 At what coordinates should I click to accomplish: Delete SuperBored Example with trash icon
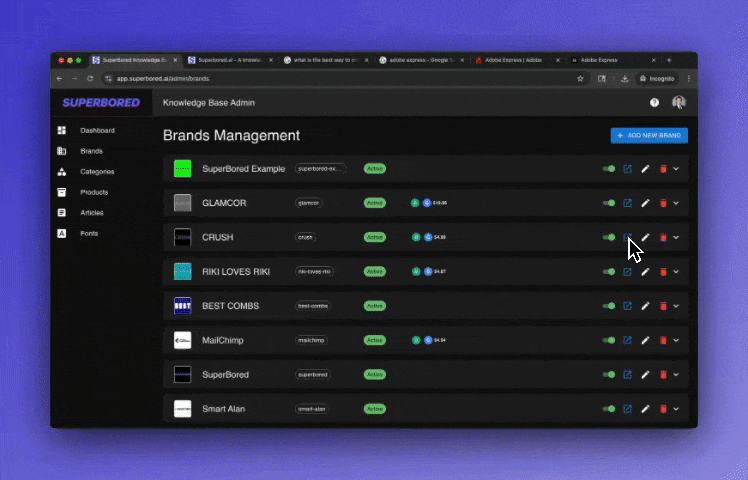click(663, 169)
